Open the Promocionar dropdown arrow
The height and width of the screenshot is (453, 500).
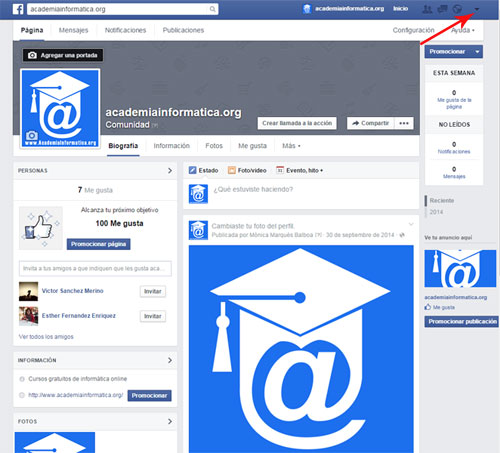477,52
